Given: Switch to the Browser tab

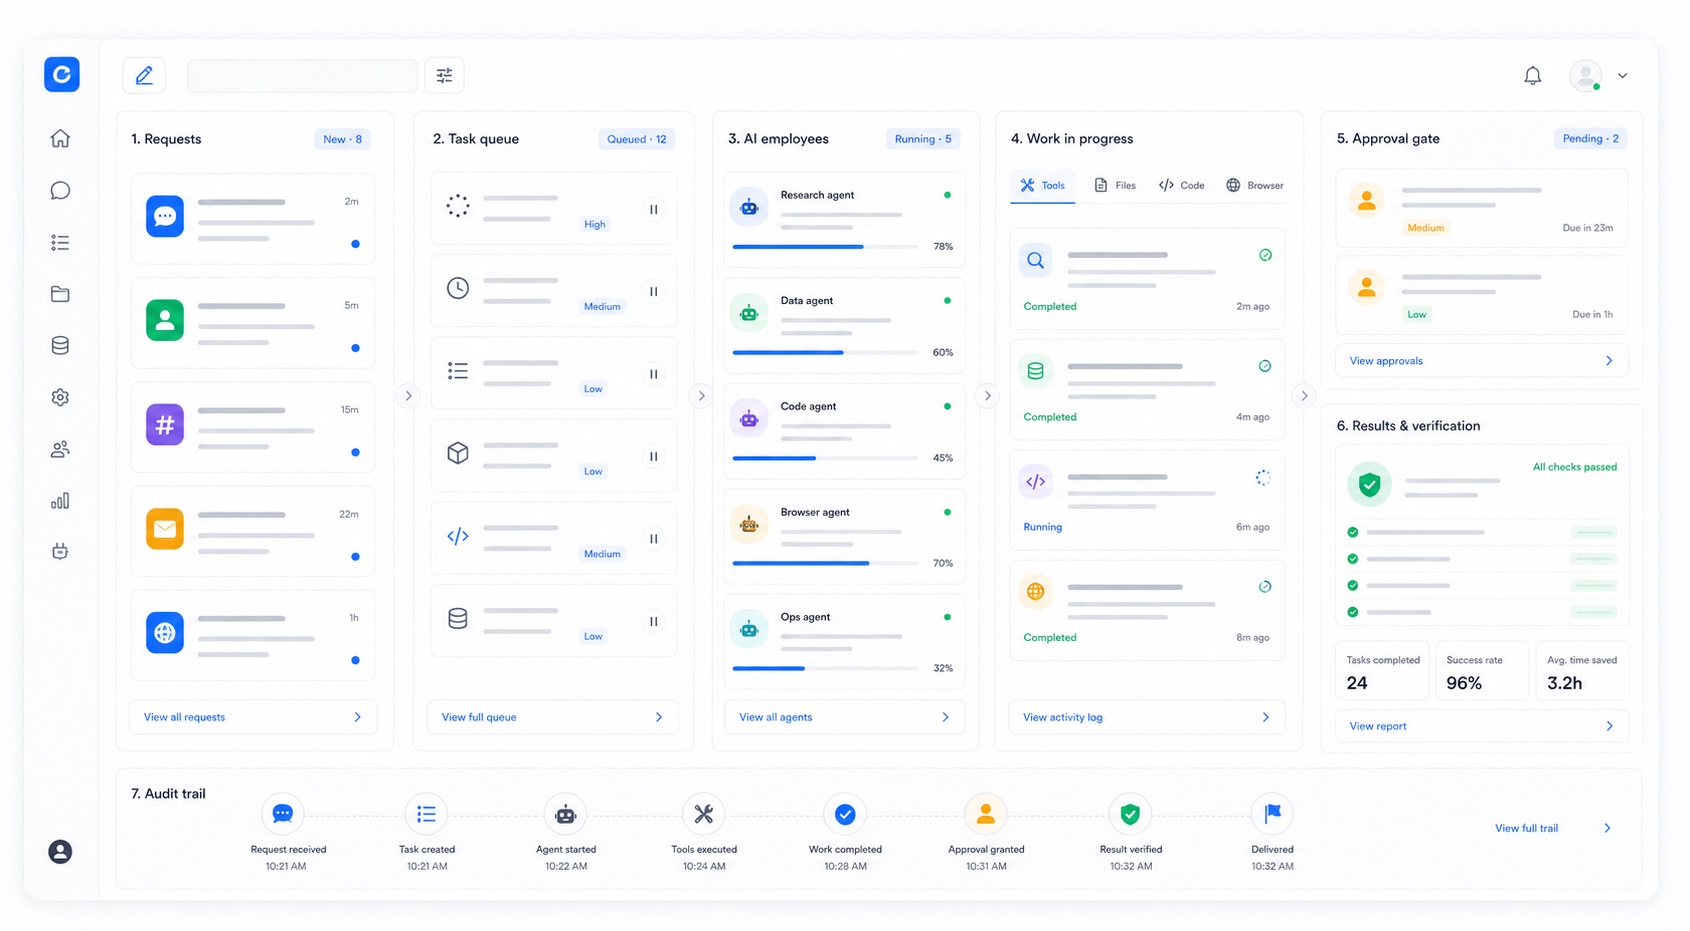Looking at the screenshot, I should [x=1254, y=185].
